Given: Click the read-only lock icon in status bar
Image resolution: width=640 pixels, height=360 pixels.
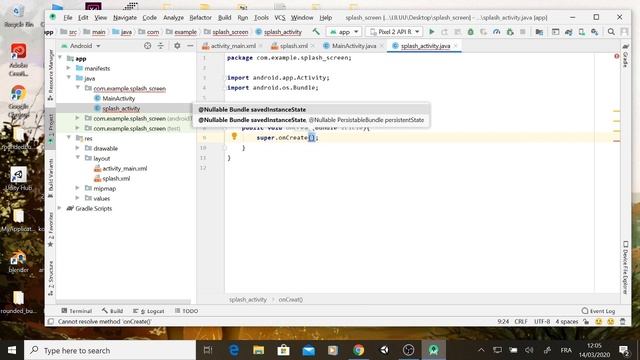Looking at the screenshot, I should [x=586, y=322].
